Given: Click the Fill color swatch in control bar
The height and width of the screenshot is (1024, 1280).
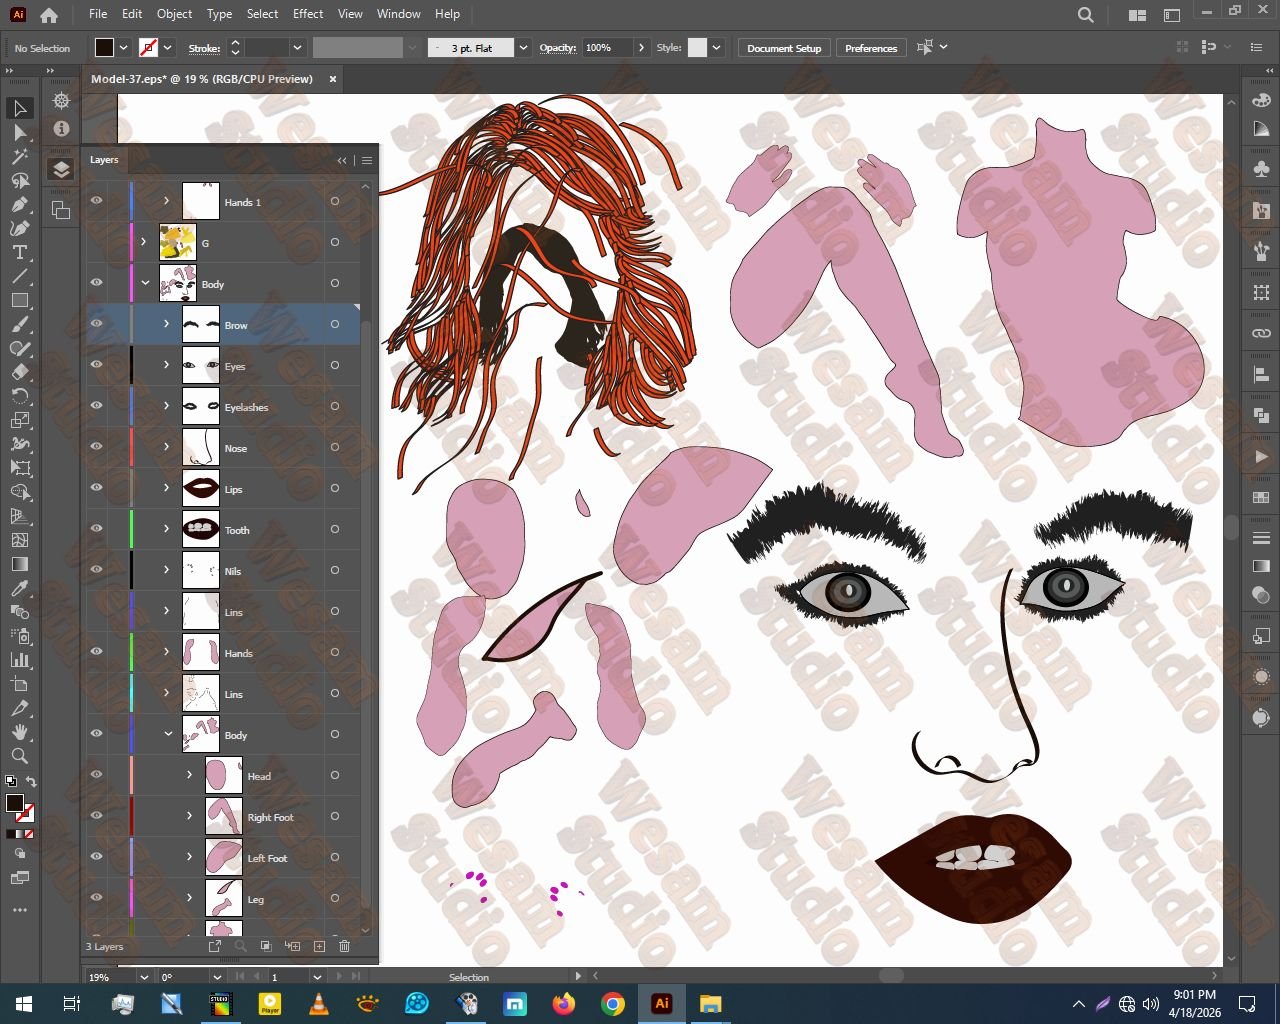Looking at the screenshot, I should (104, 48).
